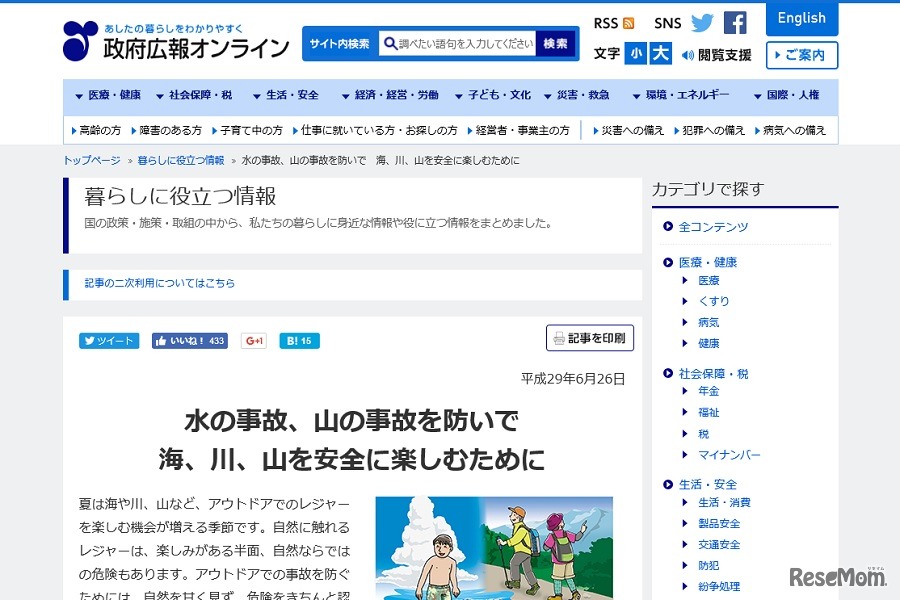This screenshot has width=900, height=600.
Task: Click the printer icon in 記事を印刷
Action: (559, 339)
